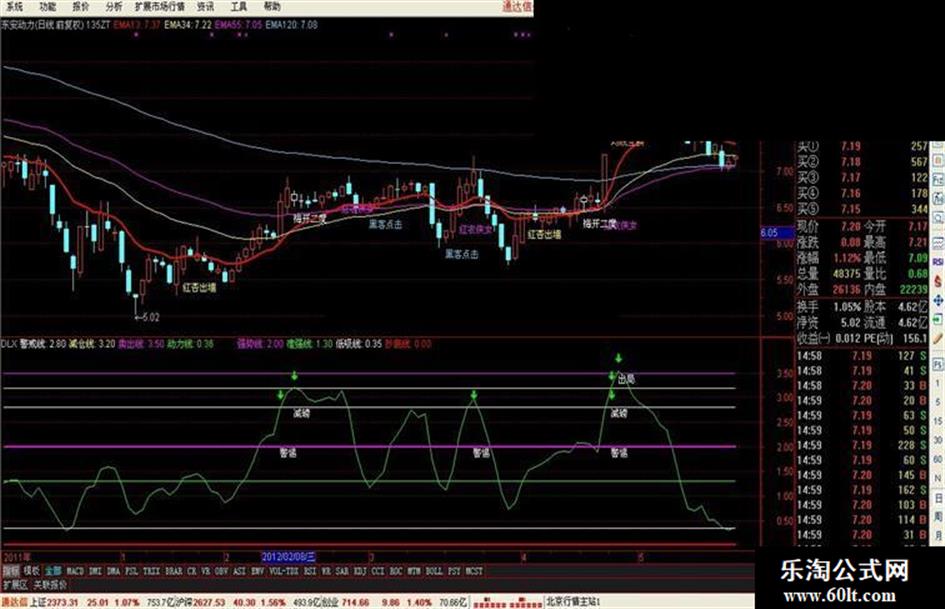Click the highlighted date 2012/02/08 marker

point(288,557)
